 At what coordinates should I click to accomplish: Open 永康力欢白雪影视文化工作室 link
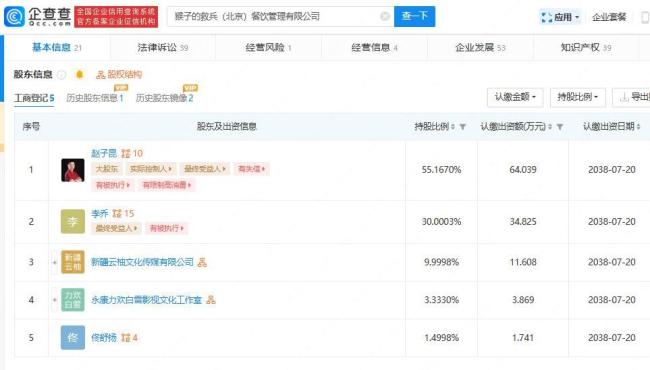(x=146, y=300)
